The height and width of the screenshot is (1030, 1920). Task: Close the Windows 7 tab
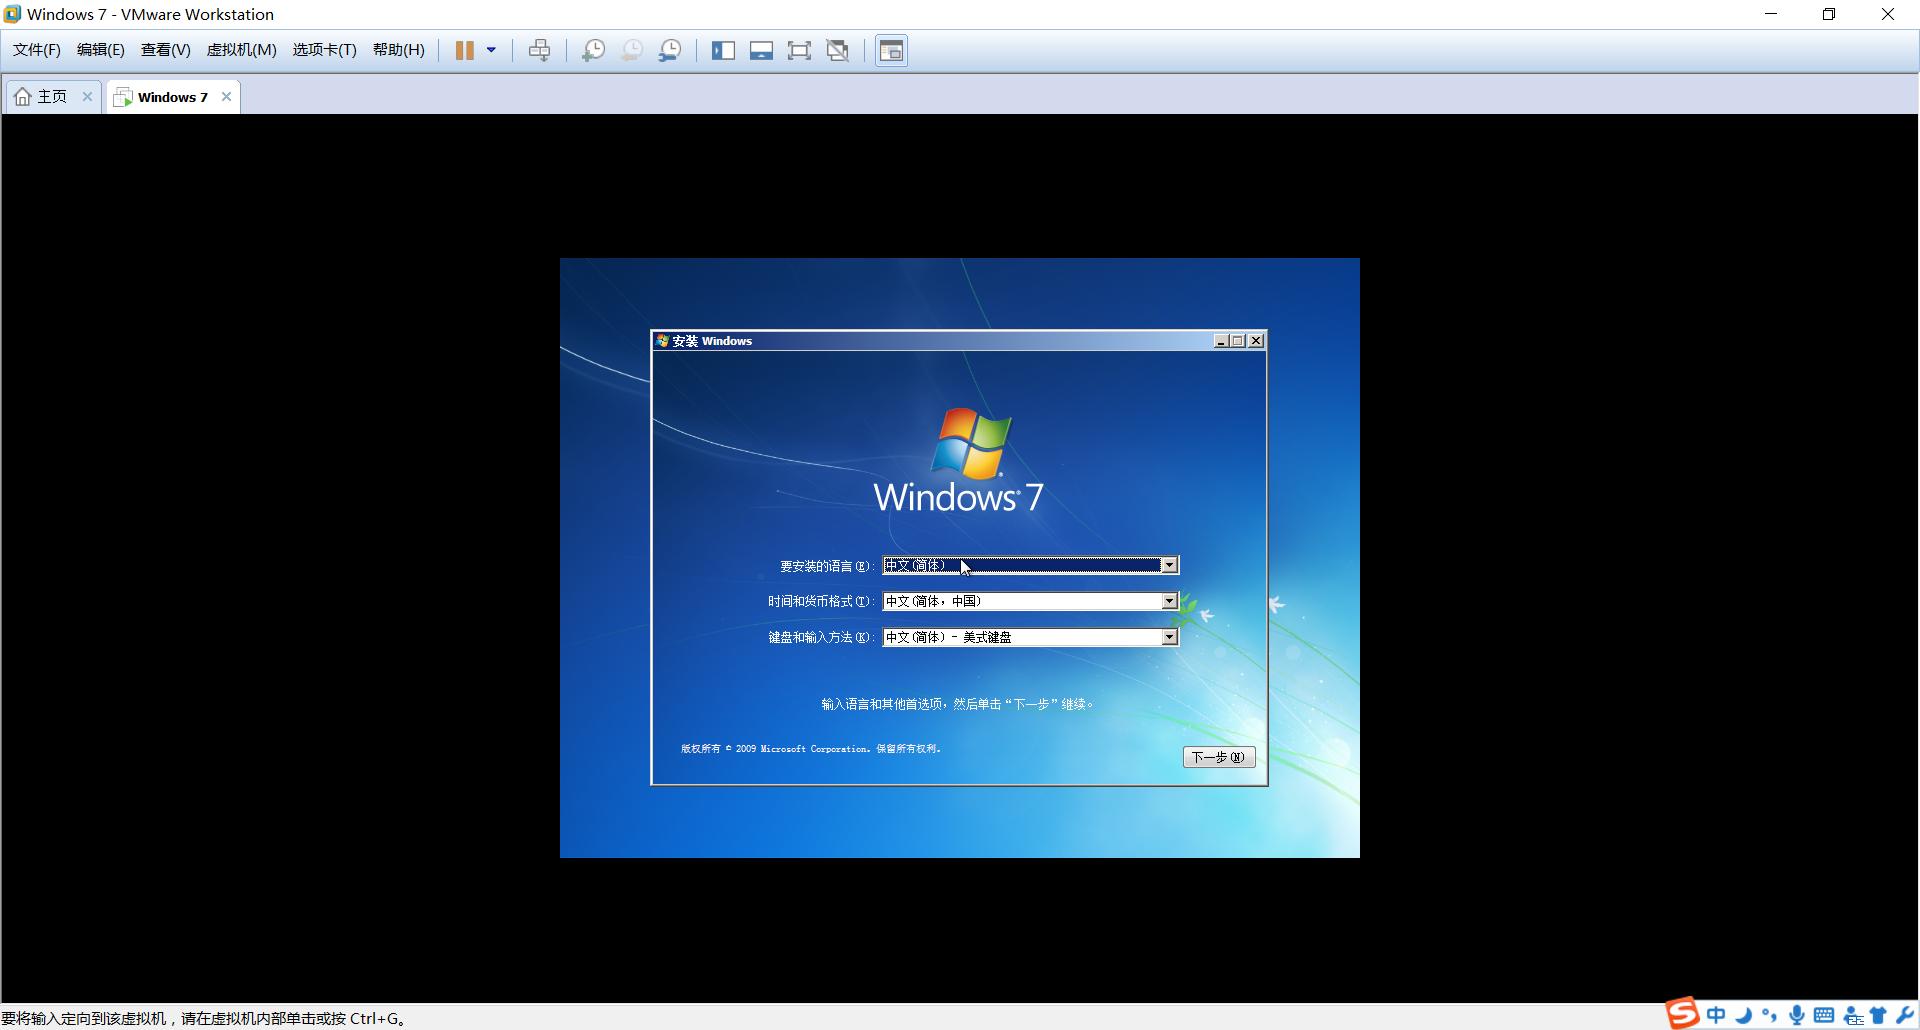tap(227, 97)
